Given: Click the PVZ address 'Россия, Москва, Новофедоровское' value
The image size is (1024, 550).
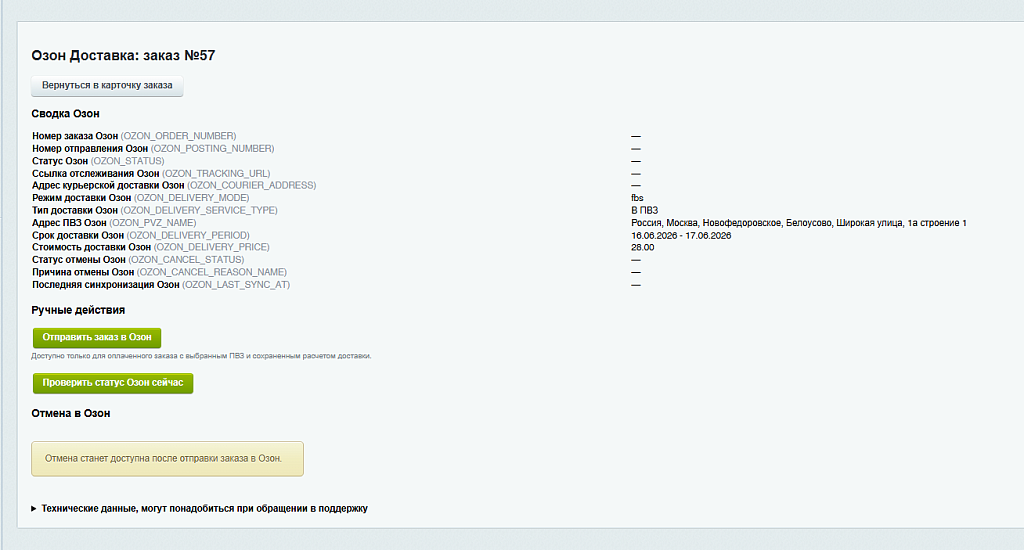Looking at the screenshot, I should 799,223.
